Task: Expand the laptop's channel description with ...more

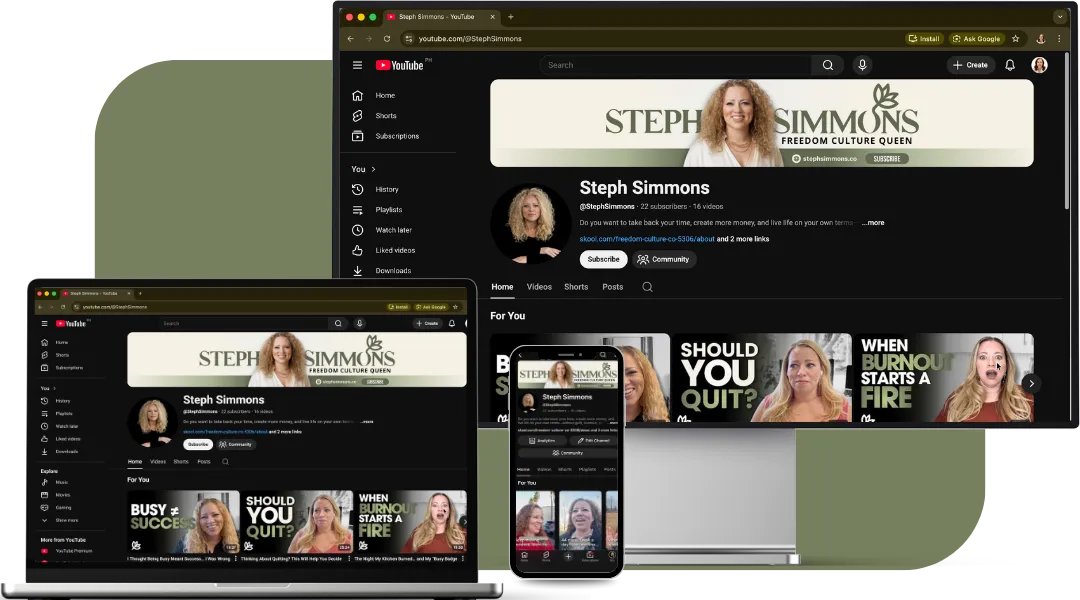Action: [367, 422]
